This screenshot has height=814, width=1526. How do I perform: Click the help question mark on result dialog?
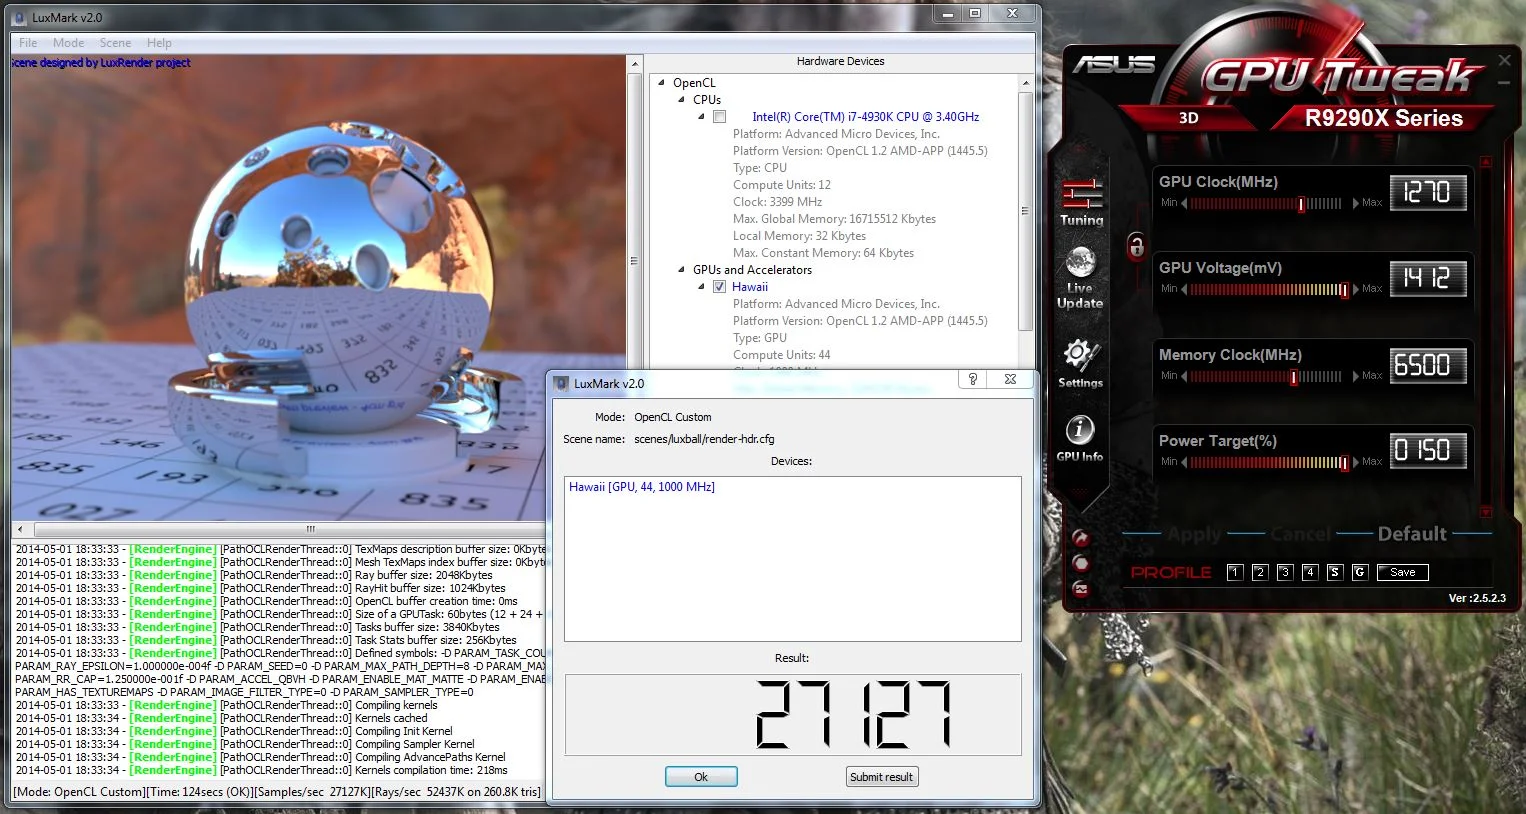[x=972, y=379]
